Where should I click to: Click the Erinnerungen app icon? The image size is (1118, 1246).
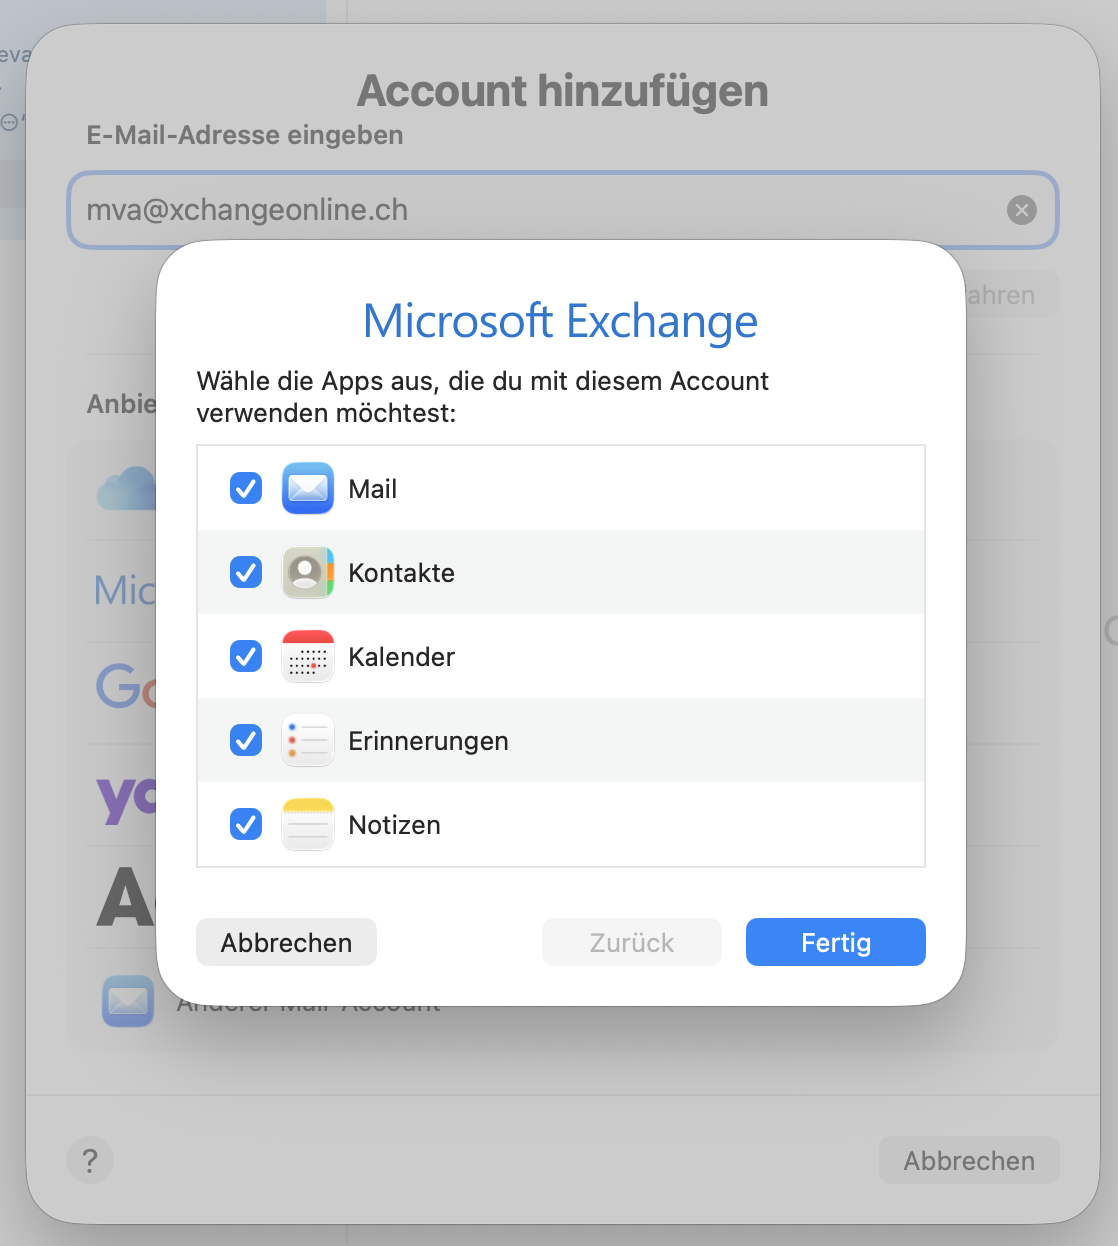pyautogui.click(x=308, y=740)
